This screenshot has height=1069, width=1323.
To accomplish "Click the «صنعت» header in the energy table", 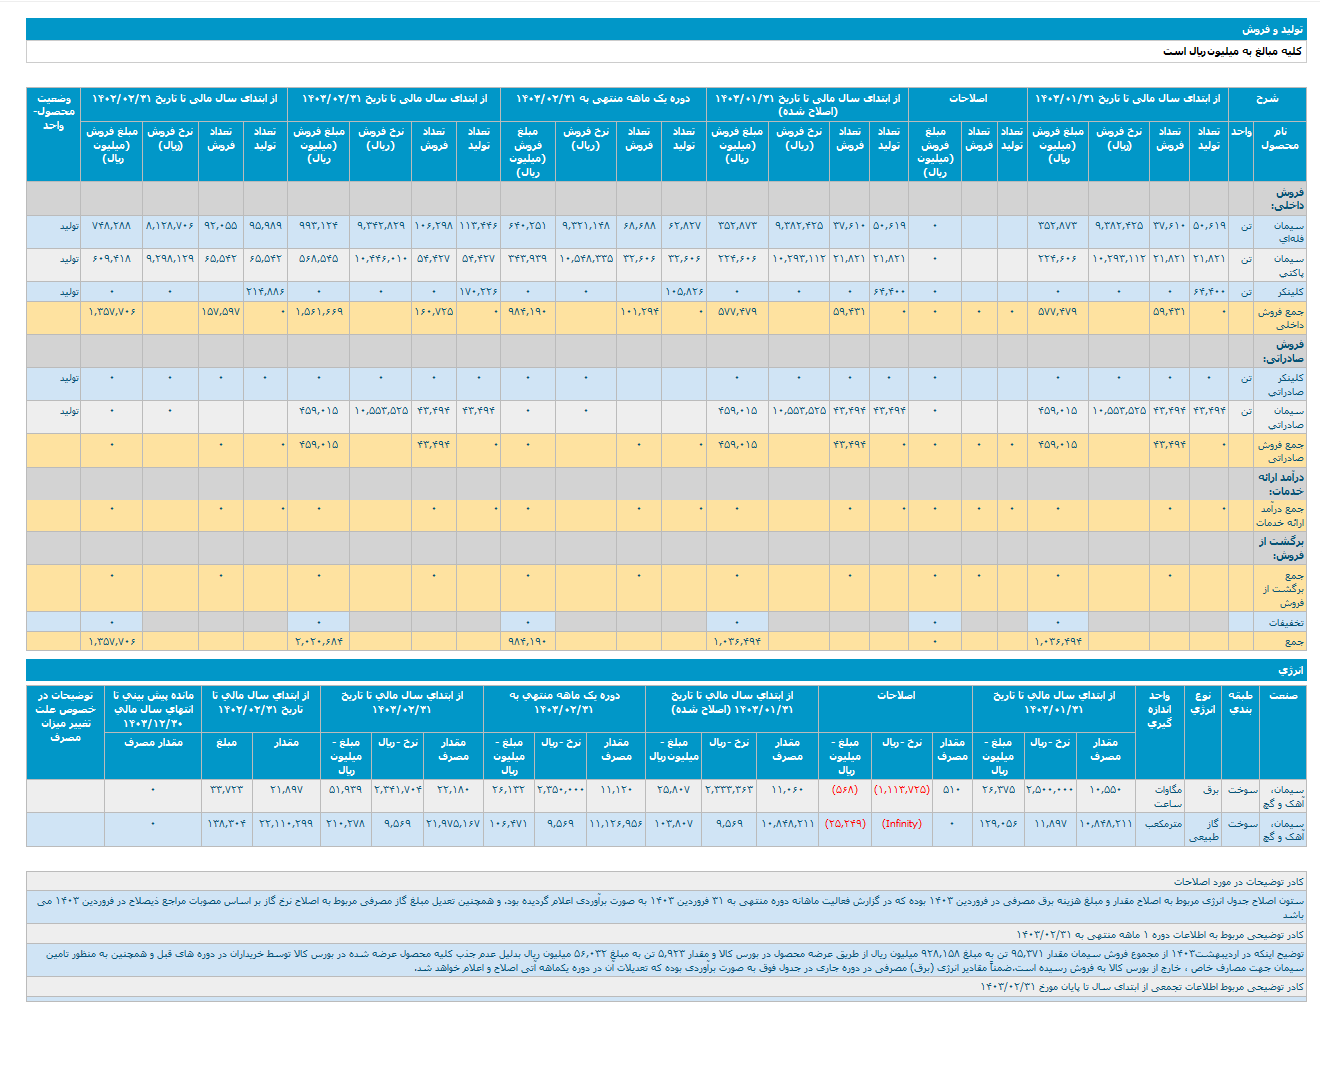I will (x=1283, y=695).
